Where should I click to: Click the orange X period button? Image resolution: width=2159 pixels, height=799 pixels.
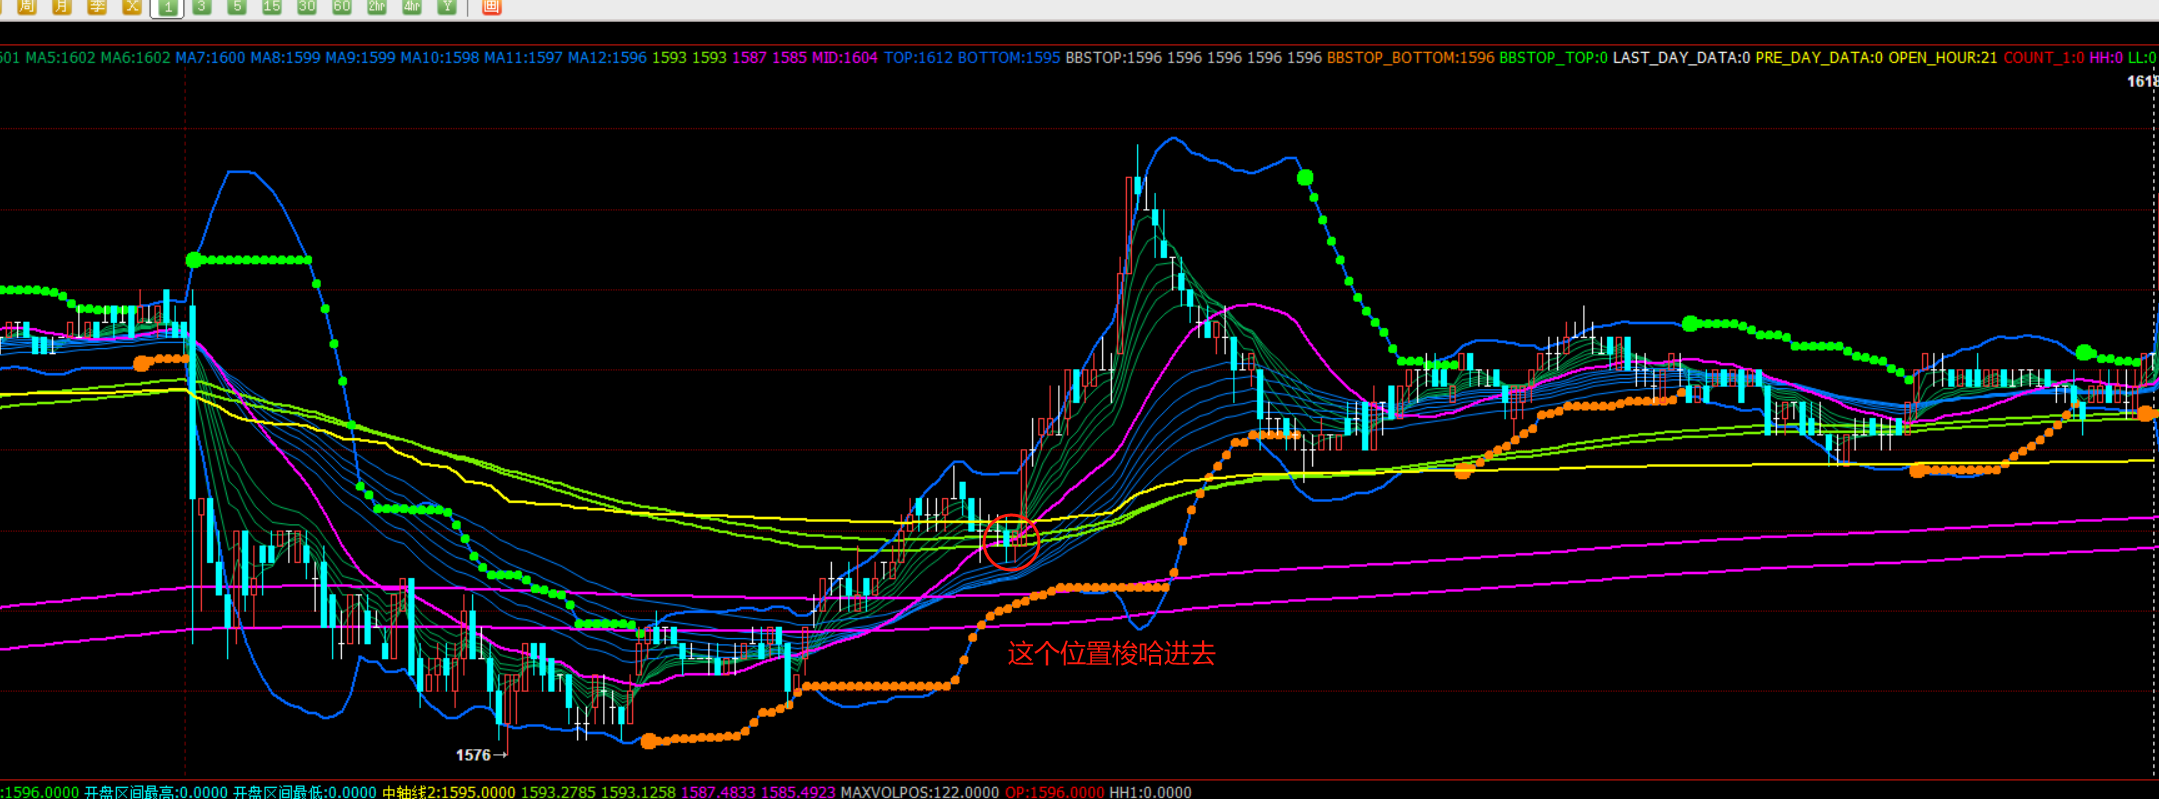tap(132, 6)
